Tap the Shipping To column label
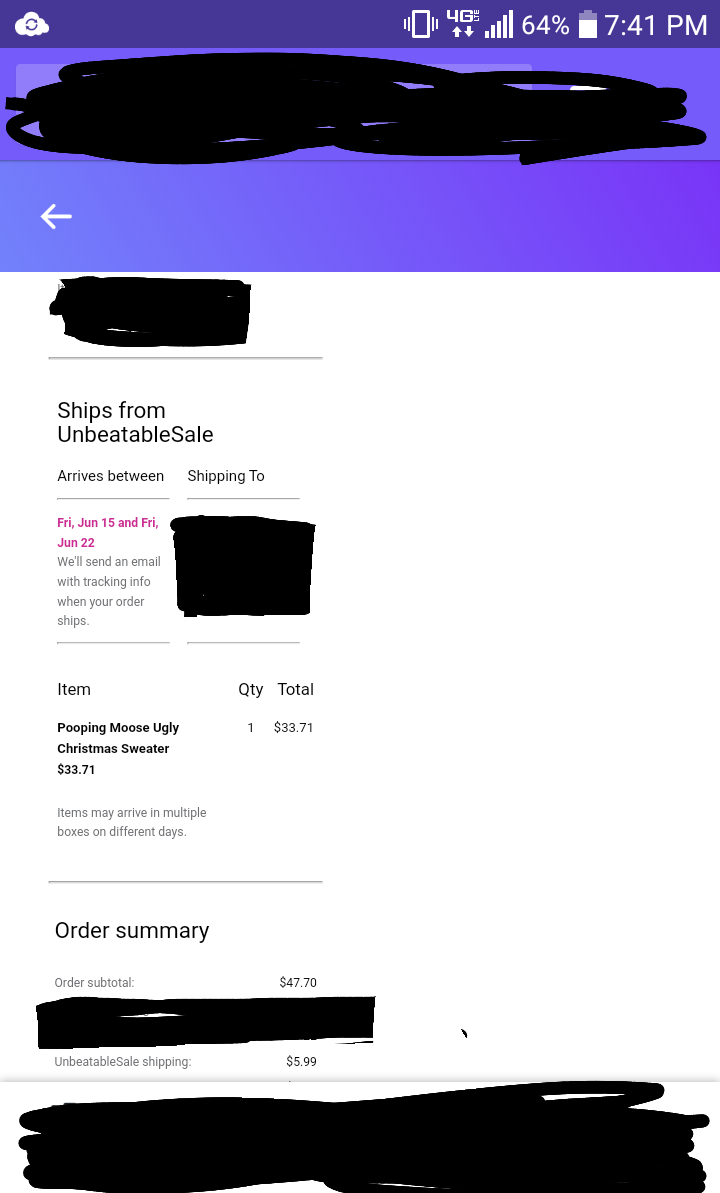The image size is (720, 1193). pos(226,476)
